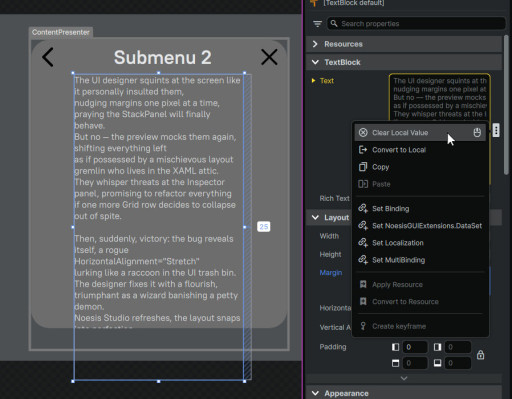Click the right padding icon

(x=438, y=347)
